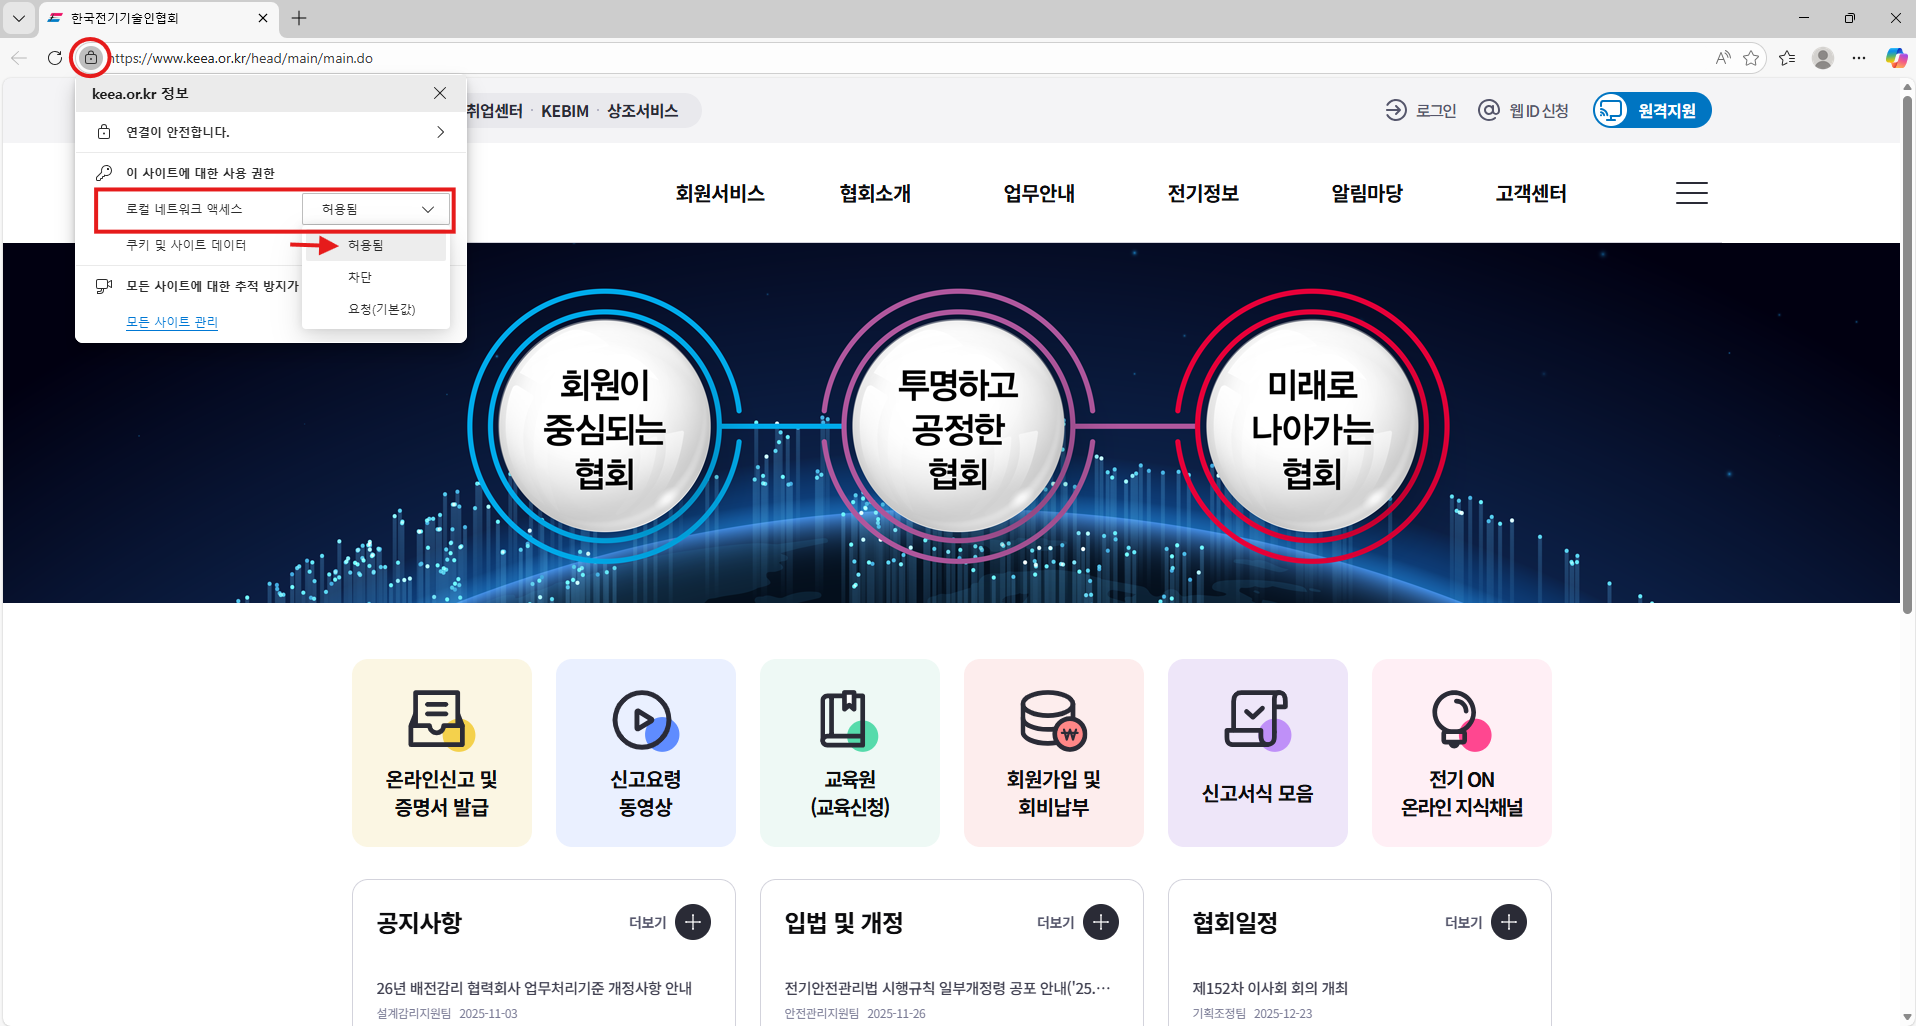The height and width of the screenshot is (1026, 1916).
Task: Open the Copilot icon in toolbar
Action: pos(1895,58)
